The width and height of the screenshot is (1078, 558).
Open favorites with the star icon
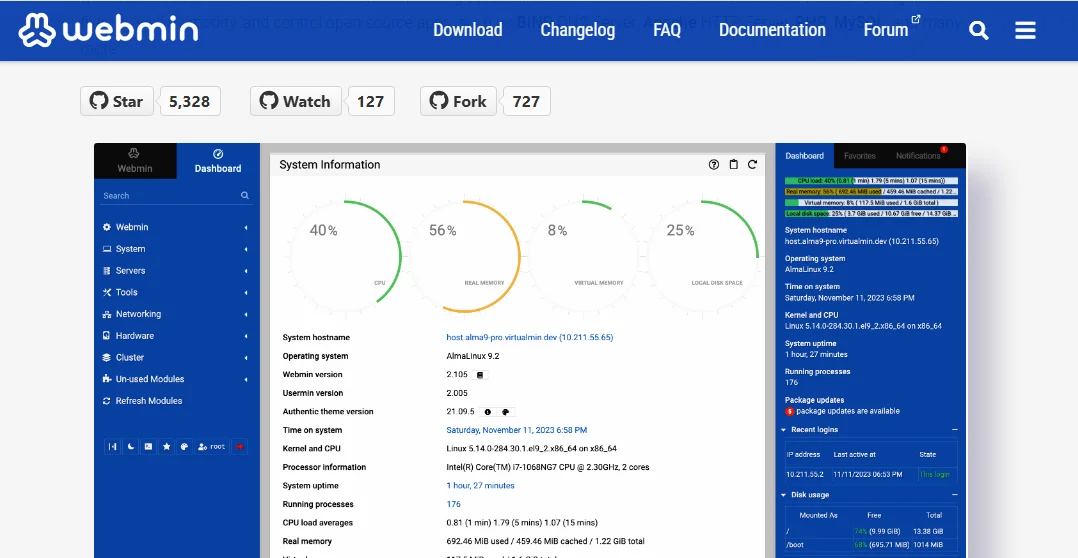(x=166, y=447)
